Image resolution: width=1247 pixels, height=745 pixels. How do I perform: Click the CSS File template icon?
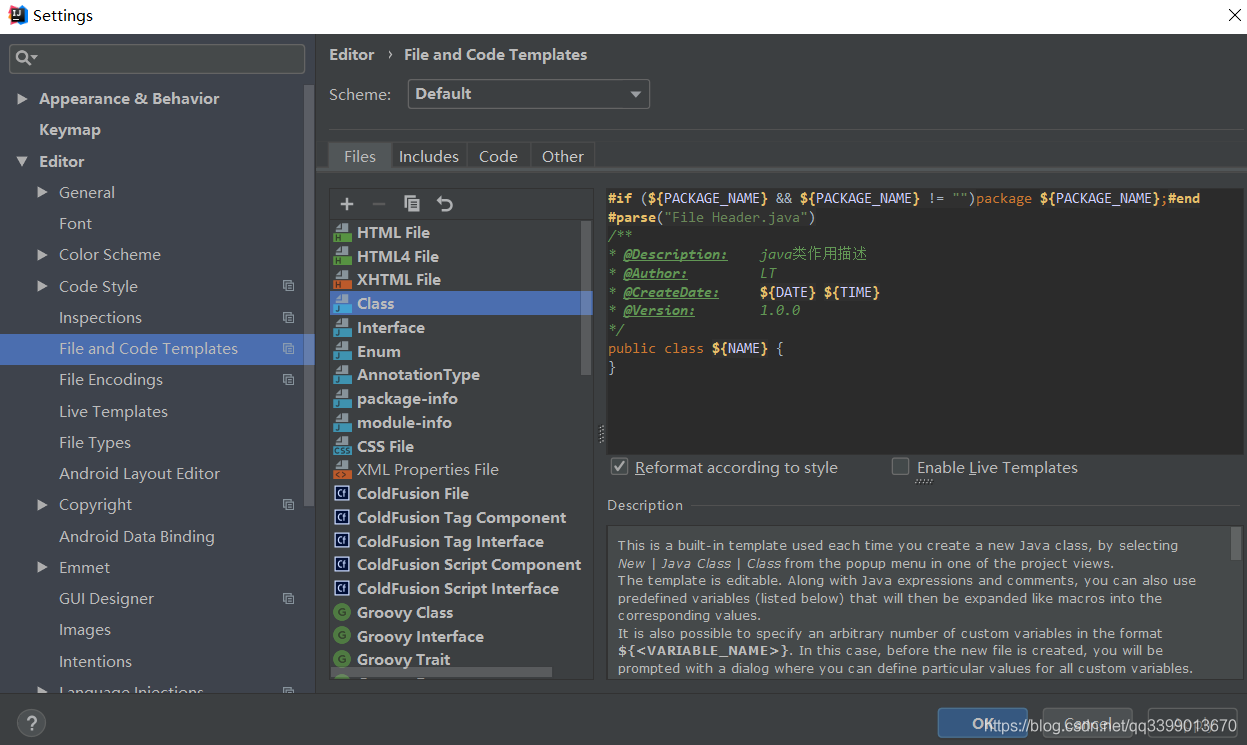343,447
